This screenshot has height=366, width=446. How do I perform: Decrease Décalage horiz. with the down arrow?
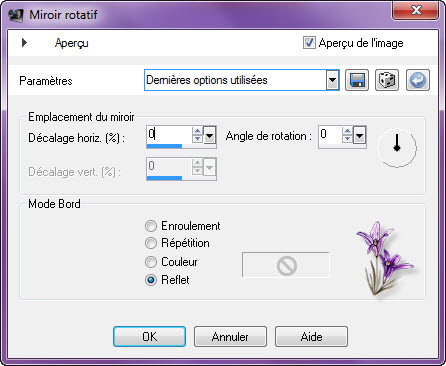pos(197,139)
